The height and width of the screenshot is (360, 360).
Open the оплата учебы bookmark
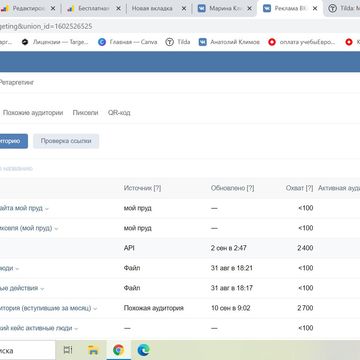(302, 42)
